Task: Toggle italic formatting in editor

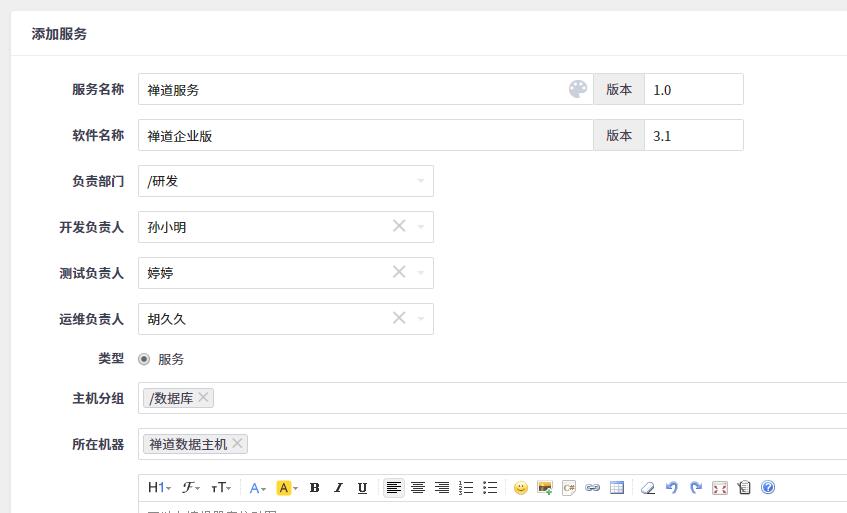Action: click(338, 488)
